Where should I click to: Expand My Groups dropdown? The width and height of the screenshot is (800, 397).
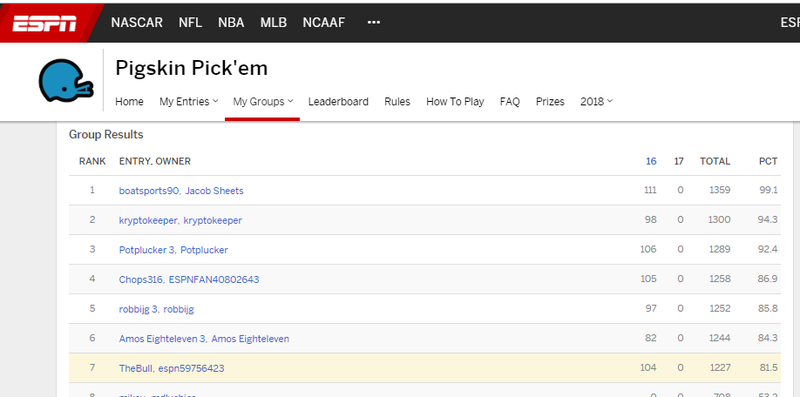pos(263,102)
